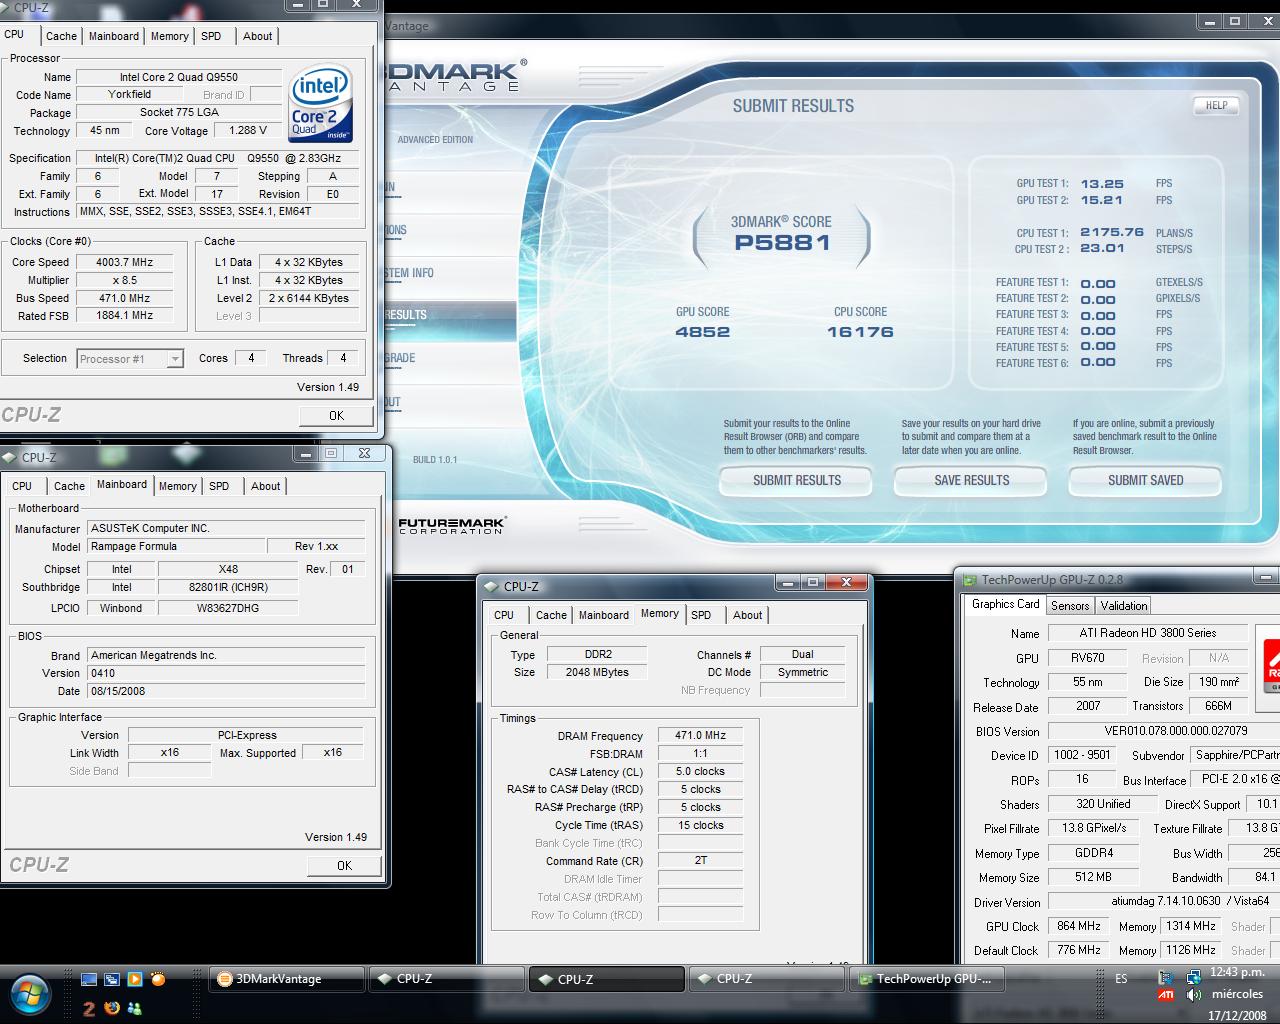Image resolution: width=1280 pixels, height=1024 pixels.
Task: Click the Mainboard CPU-Z window title icon
Action: [x=10, y=457]
